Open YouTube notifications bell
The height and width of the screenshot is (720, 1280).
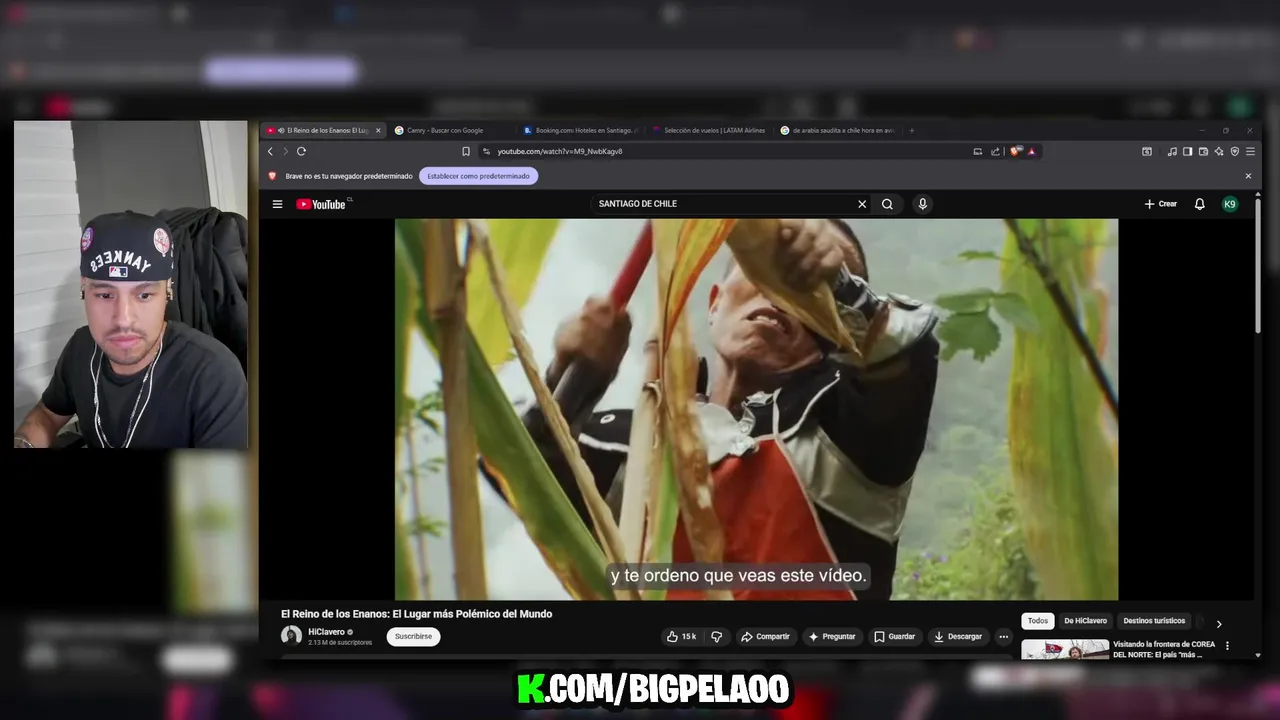pos(1199,204)
